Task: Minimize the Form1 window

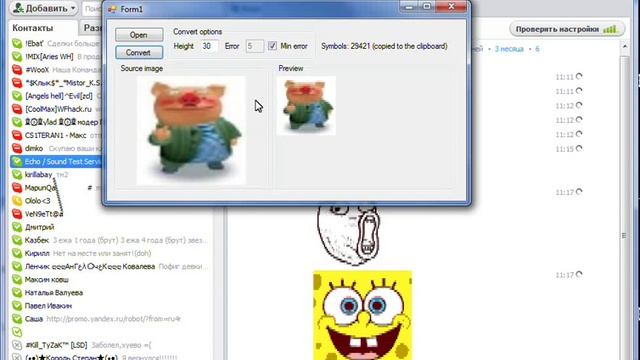Action: point(409,6)
